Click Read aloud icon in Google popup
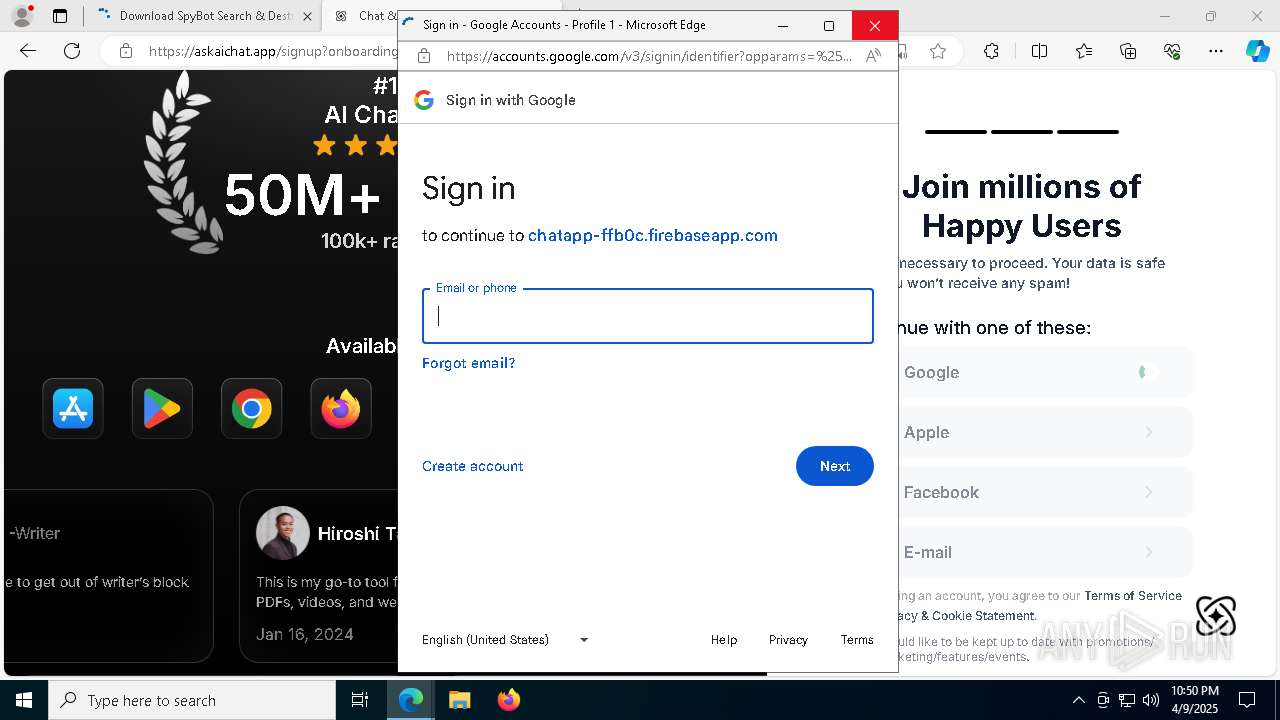Image resolution: width=1280 pixels, height=720 pixels. click(x=873, y=56)
